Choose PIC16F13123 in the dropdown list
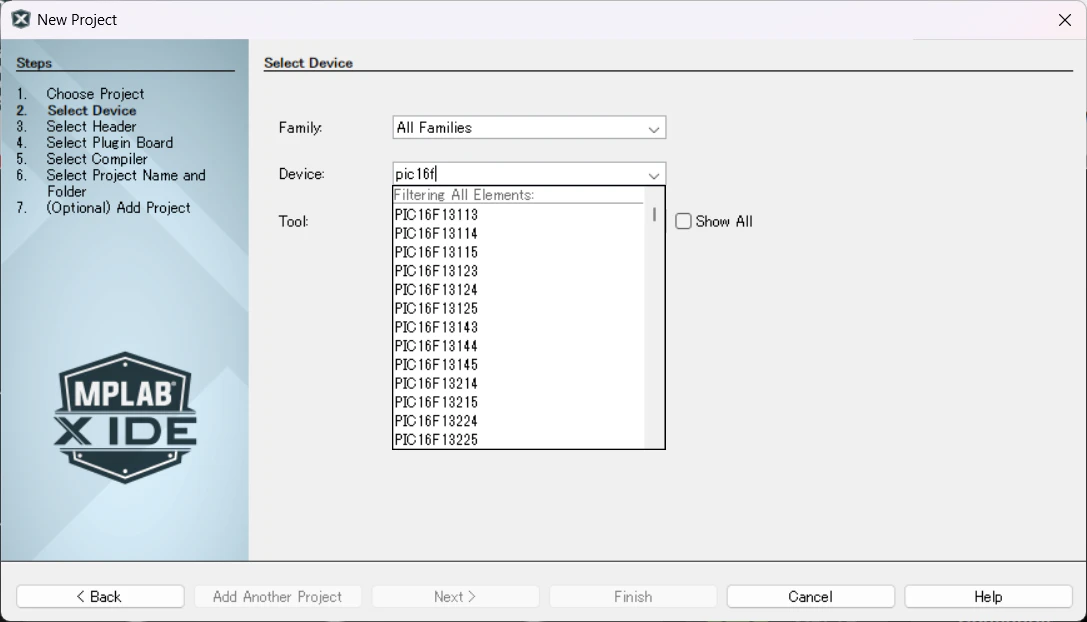 (x=519, y=271)
